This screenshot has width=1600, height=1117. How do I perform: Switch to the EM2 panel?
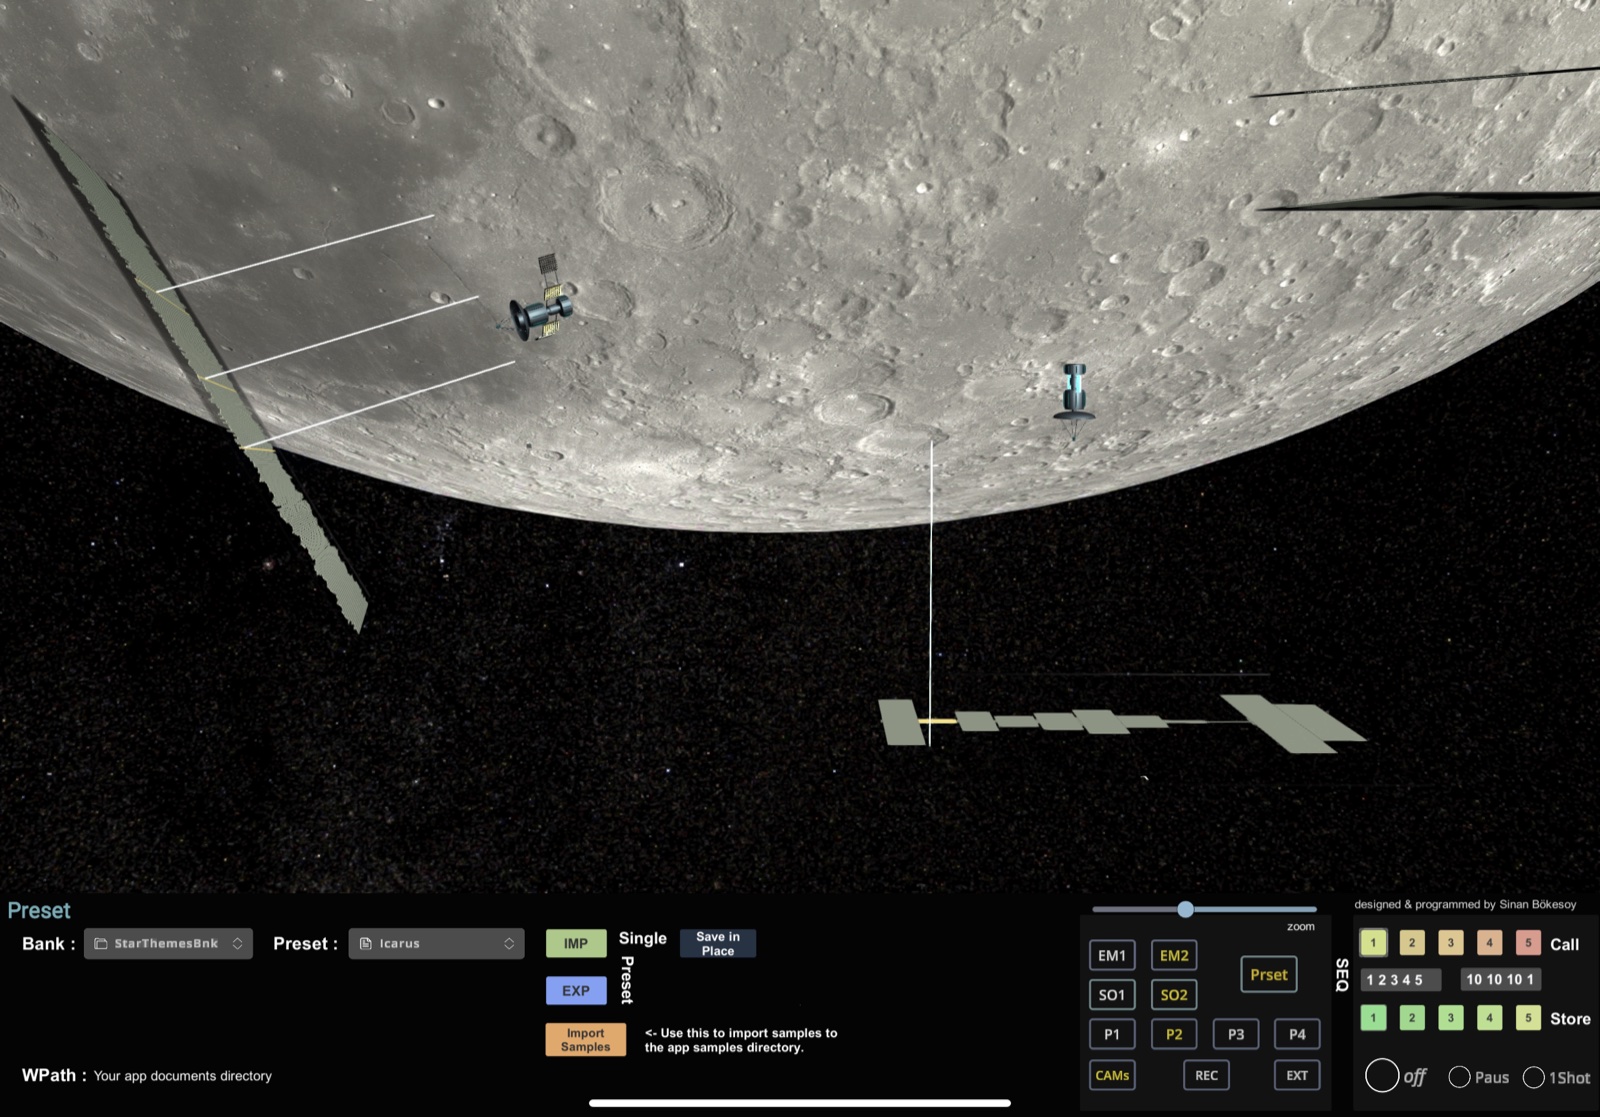[1174, 955]
